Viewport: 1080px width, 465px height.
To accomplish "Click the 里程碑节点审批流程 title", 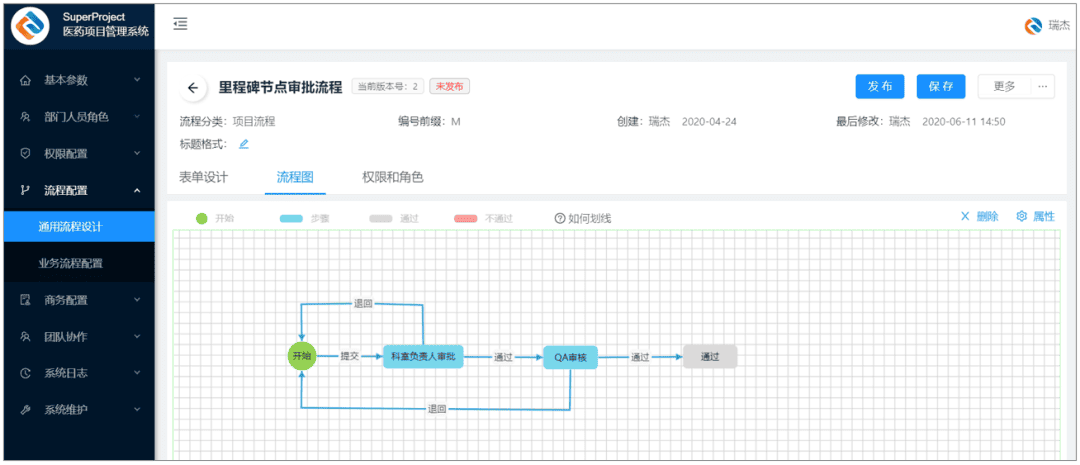I will point(280,87).
